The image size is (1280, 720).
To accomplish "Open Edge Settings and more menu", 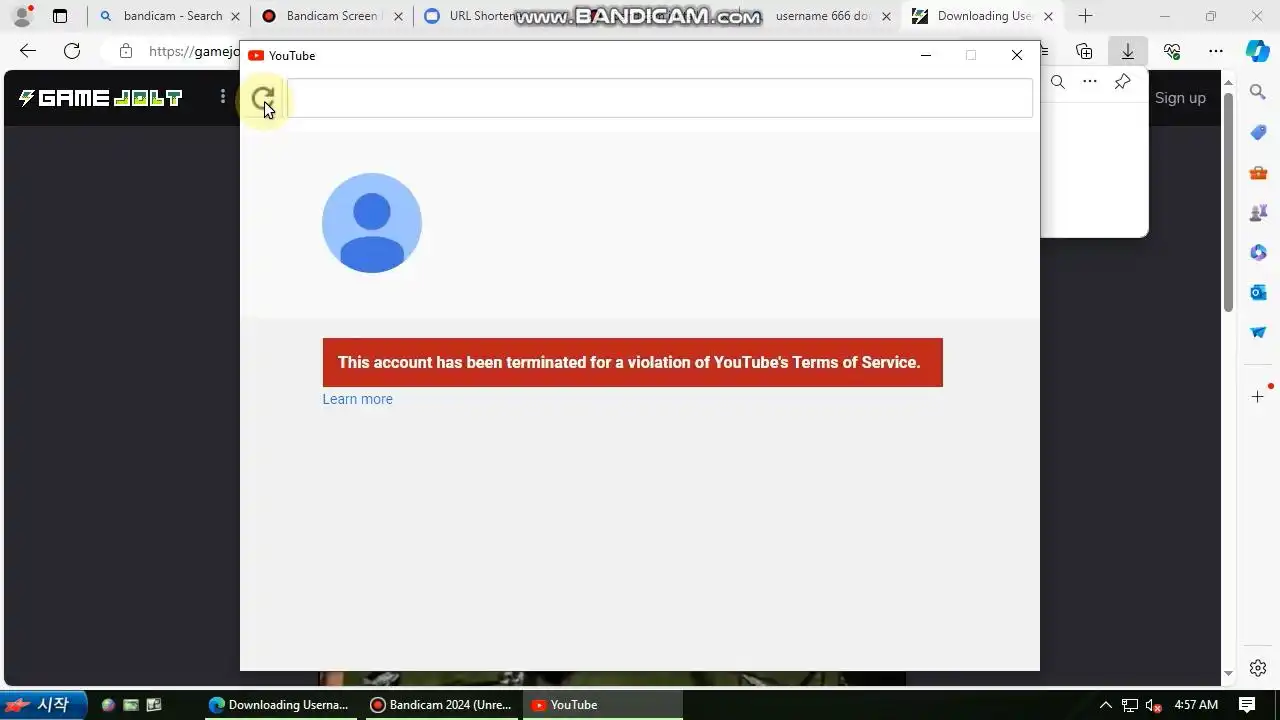I will [1216, 51].
